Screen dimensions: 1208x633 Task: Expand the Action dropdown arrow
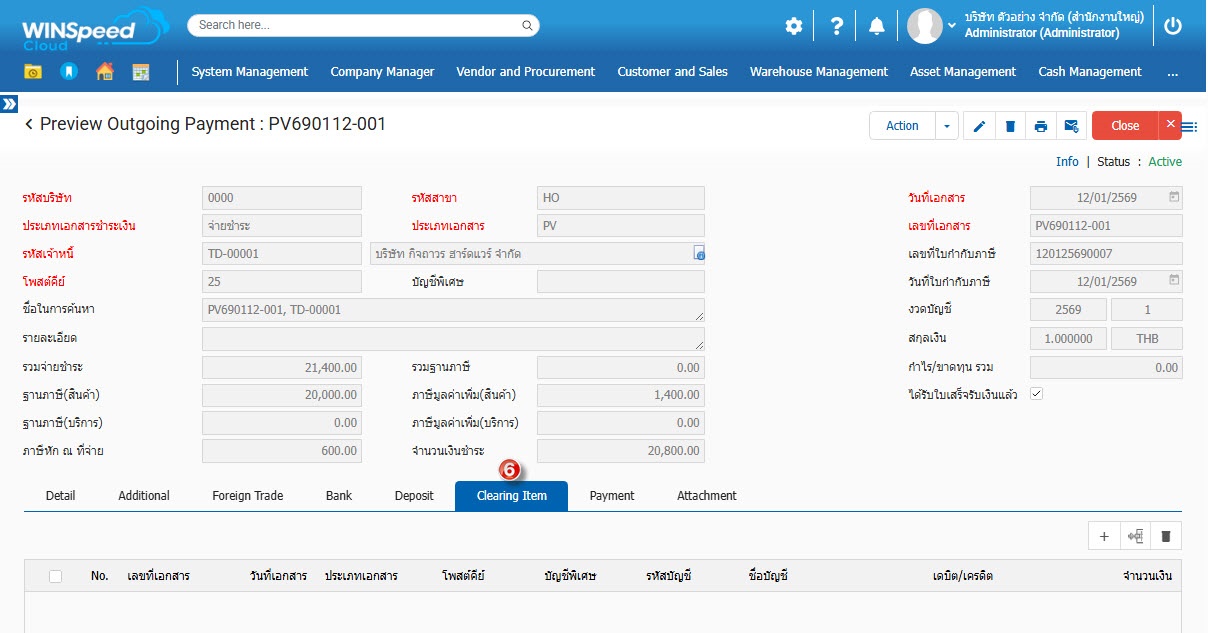(947, 126)
